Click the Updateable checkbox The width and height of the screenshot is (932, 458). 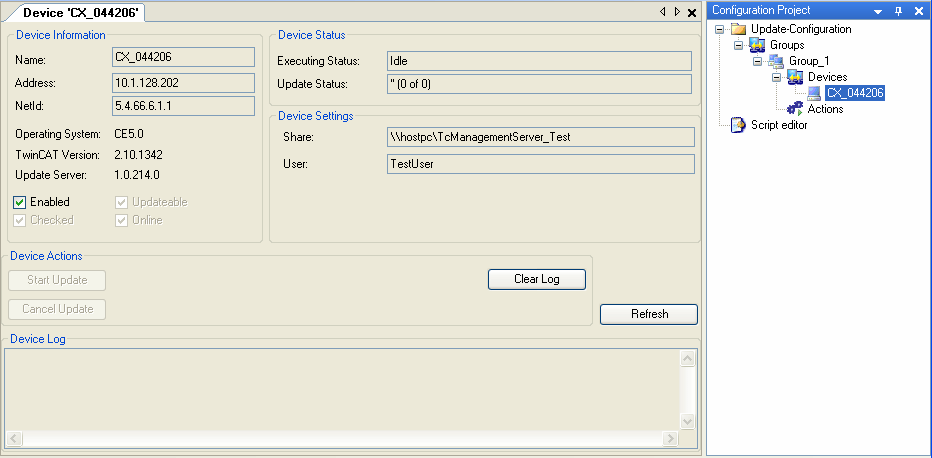(122, 203)
